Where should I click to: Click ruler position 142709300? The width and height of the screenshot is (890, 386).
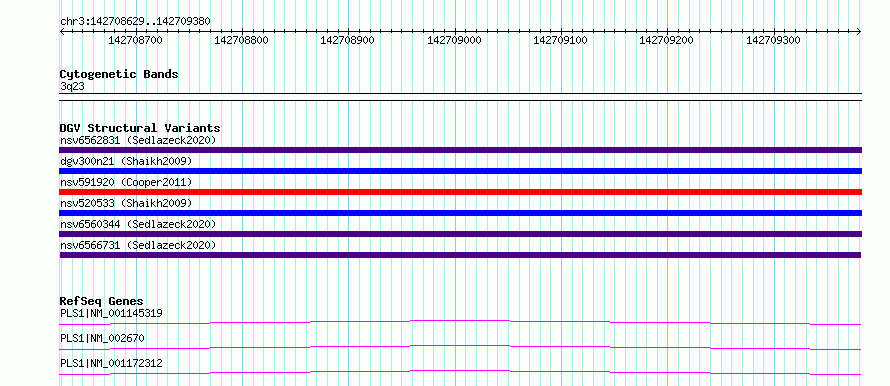(773, 40)
